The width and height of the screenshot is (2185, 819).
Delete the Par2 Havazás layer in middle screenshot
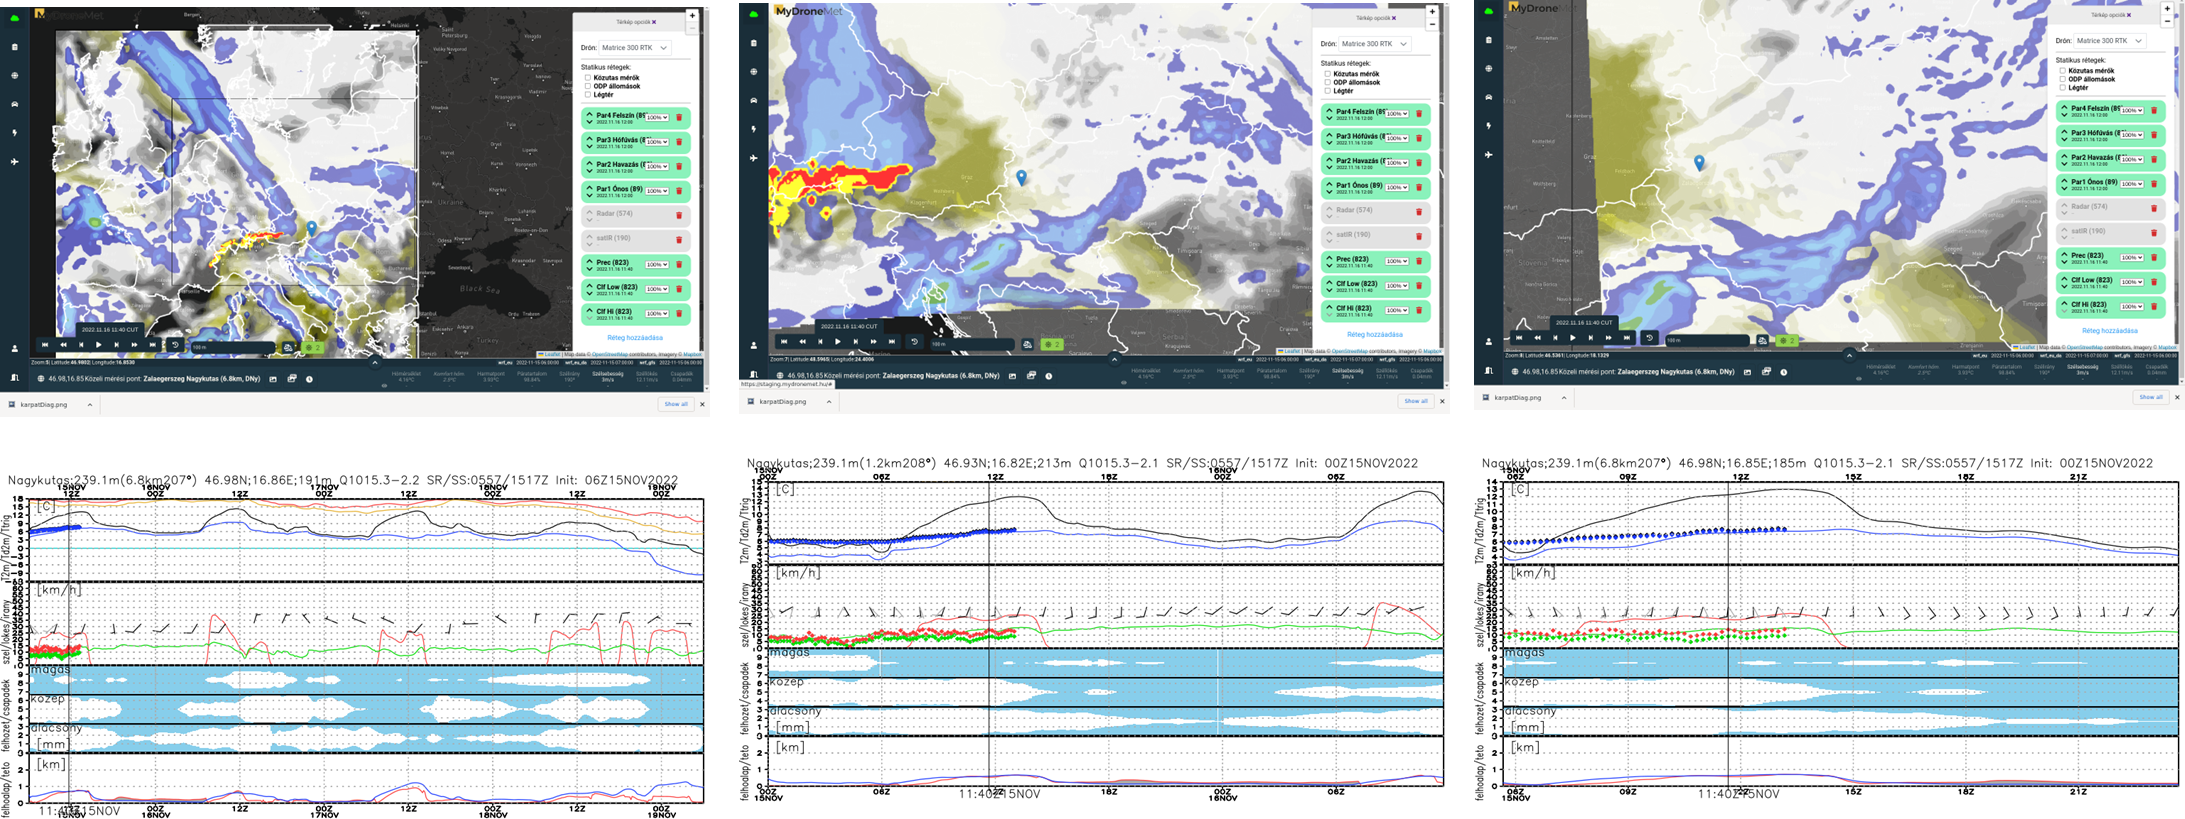coord(1418,163)
